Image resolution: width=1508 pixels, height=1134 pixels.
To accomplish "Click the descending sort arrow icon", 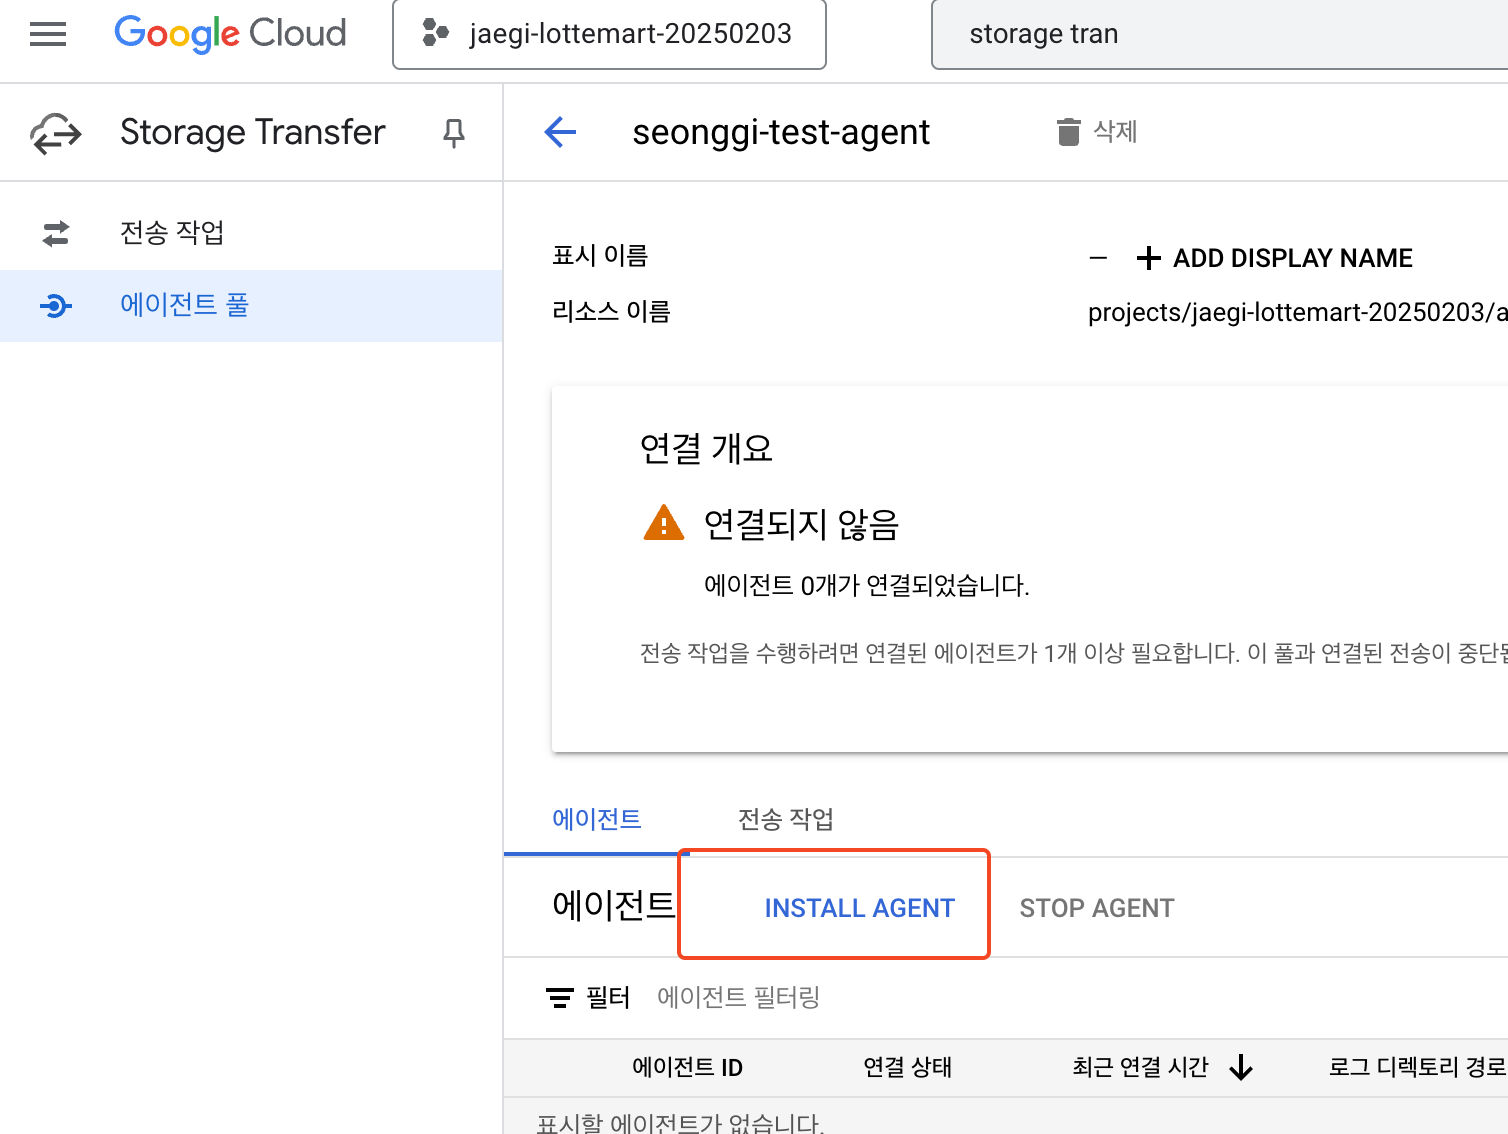I will coord(1241,1068).
